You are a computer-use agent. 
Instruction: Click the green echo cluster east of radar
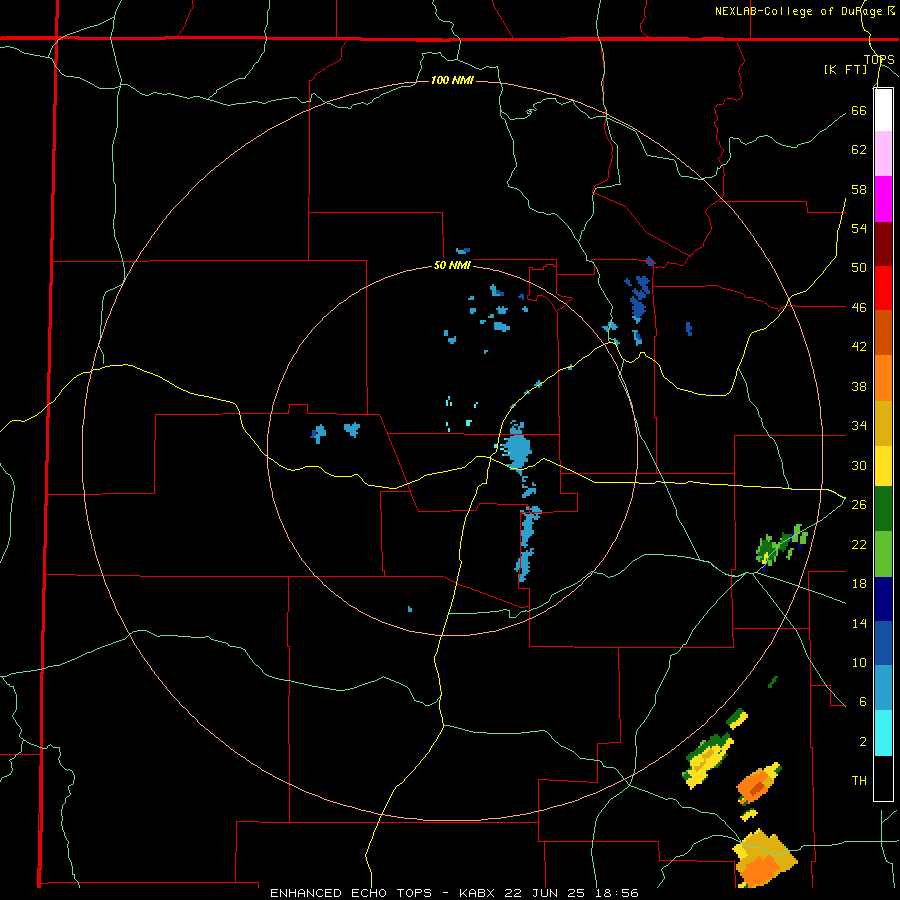781,545
